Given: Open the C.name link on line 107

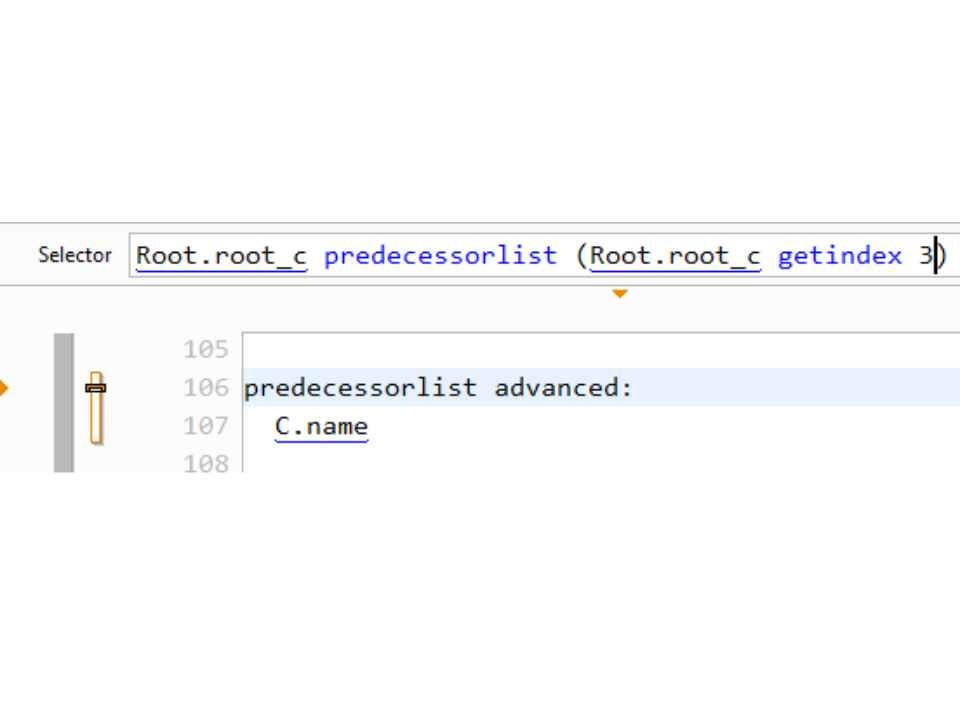Looking at the screenshot, I should [321, 427].
